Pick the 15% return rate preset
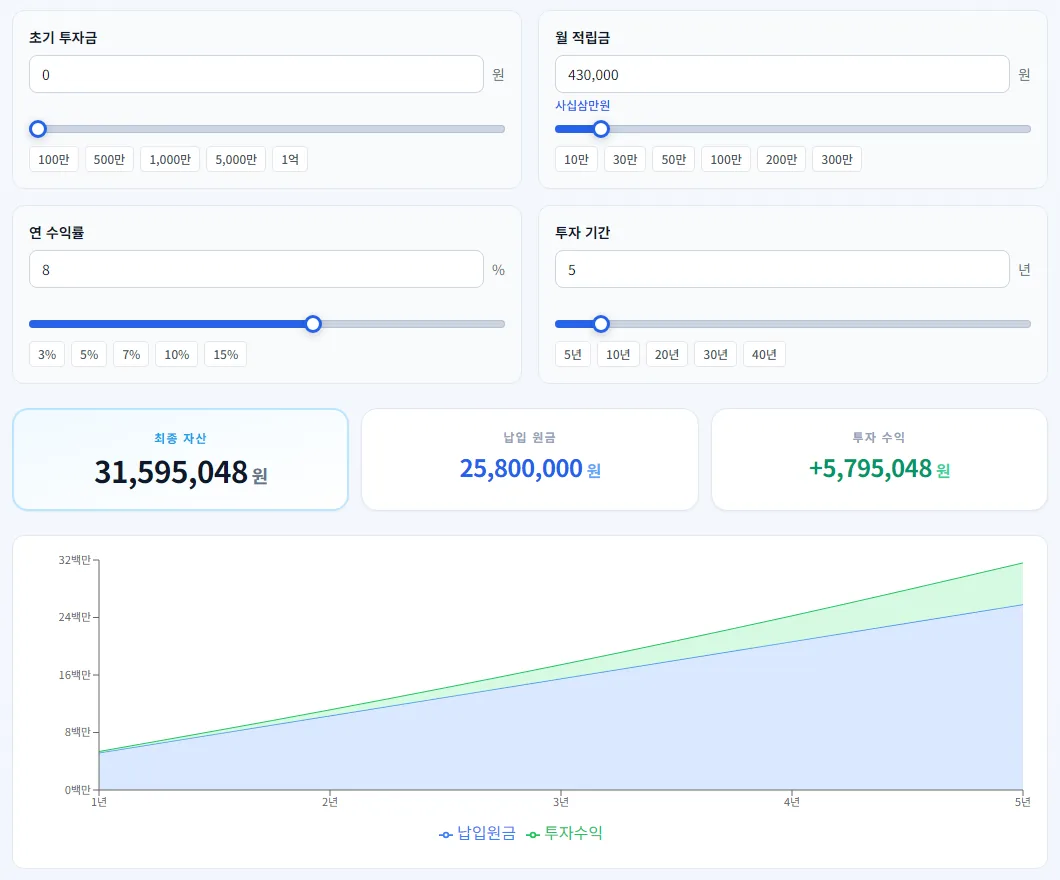This screenshot has width=1060, height=880. pos(226,354)
